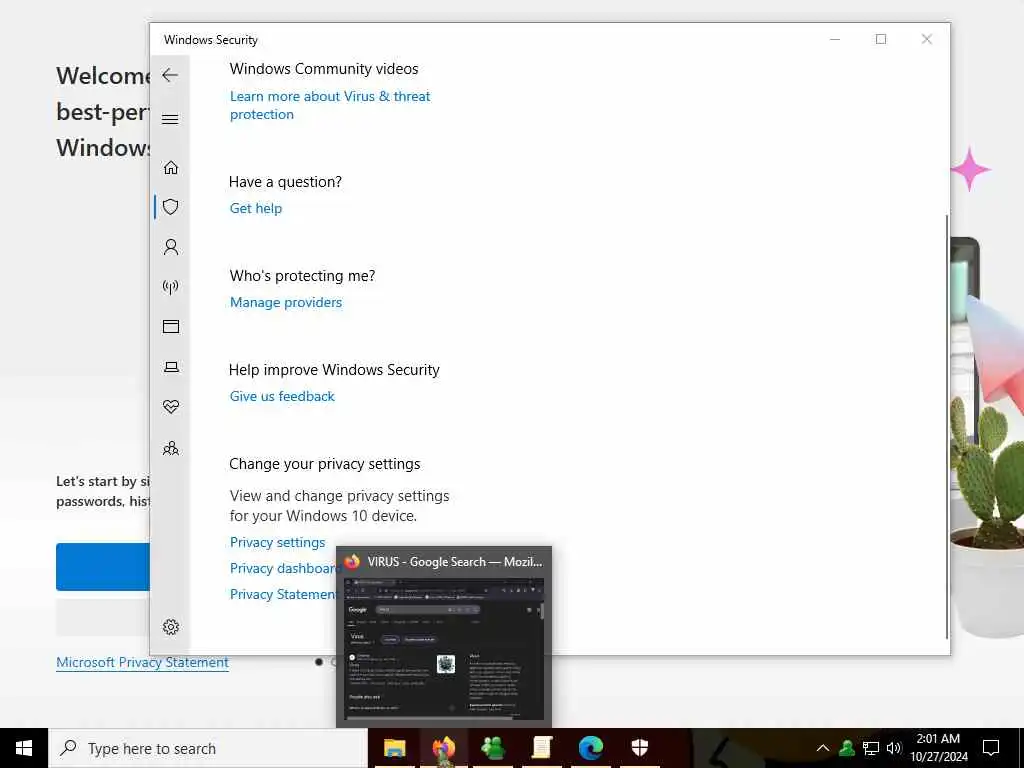The width and height of the screenshot is (1024, 768).
Task: Minimize the Windows Security window
Action: (x=835, y=39)
